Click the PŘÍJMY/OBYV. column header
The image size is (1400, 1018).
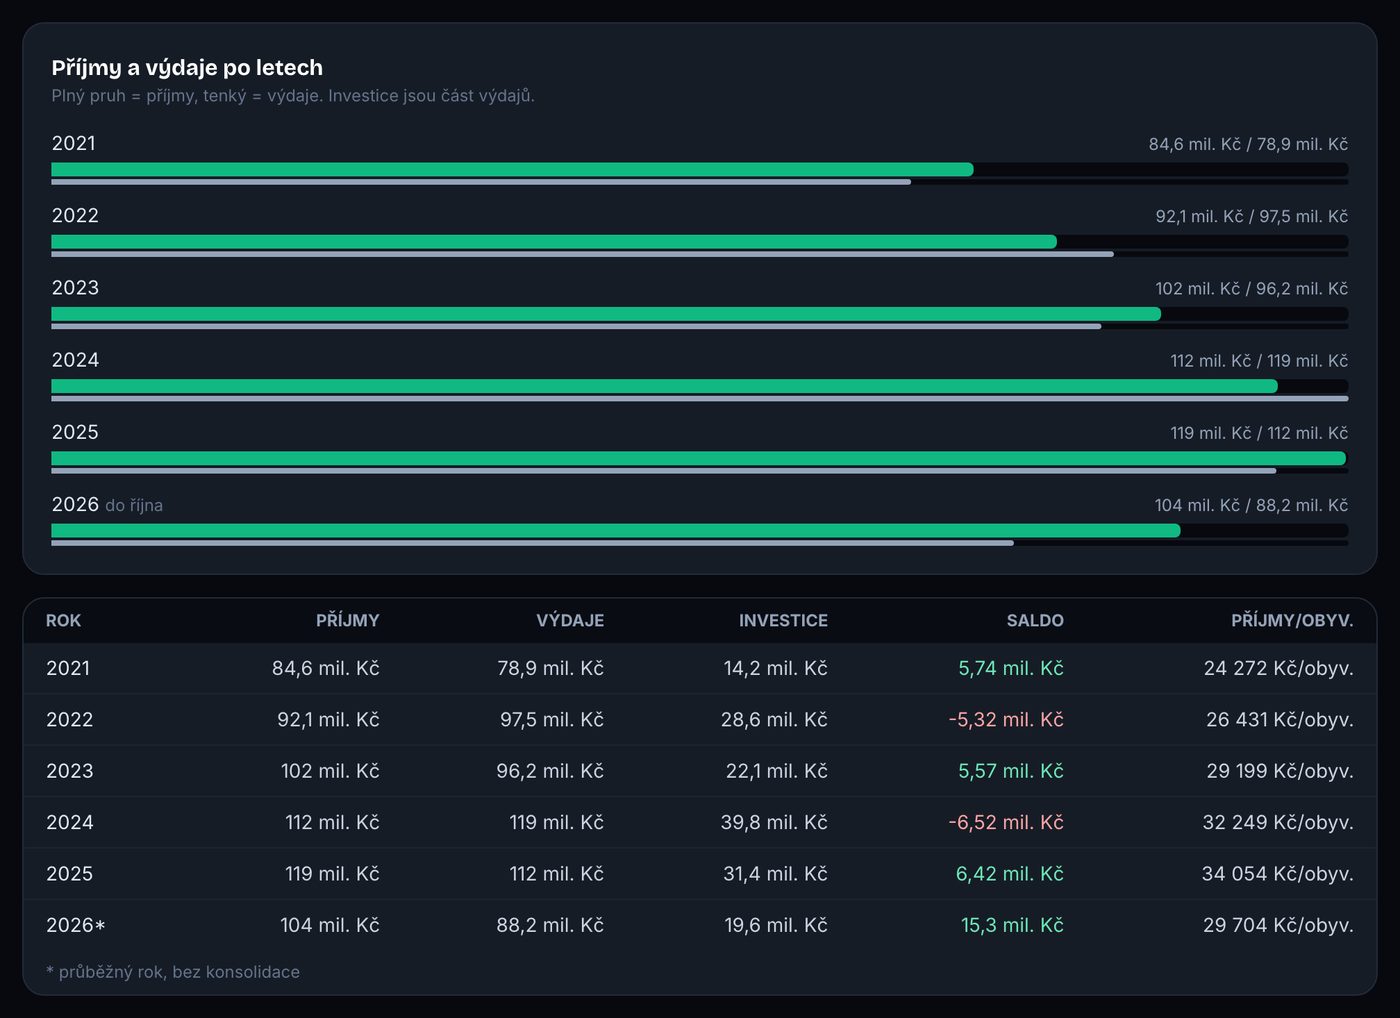[1292, 620]
